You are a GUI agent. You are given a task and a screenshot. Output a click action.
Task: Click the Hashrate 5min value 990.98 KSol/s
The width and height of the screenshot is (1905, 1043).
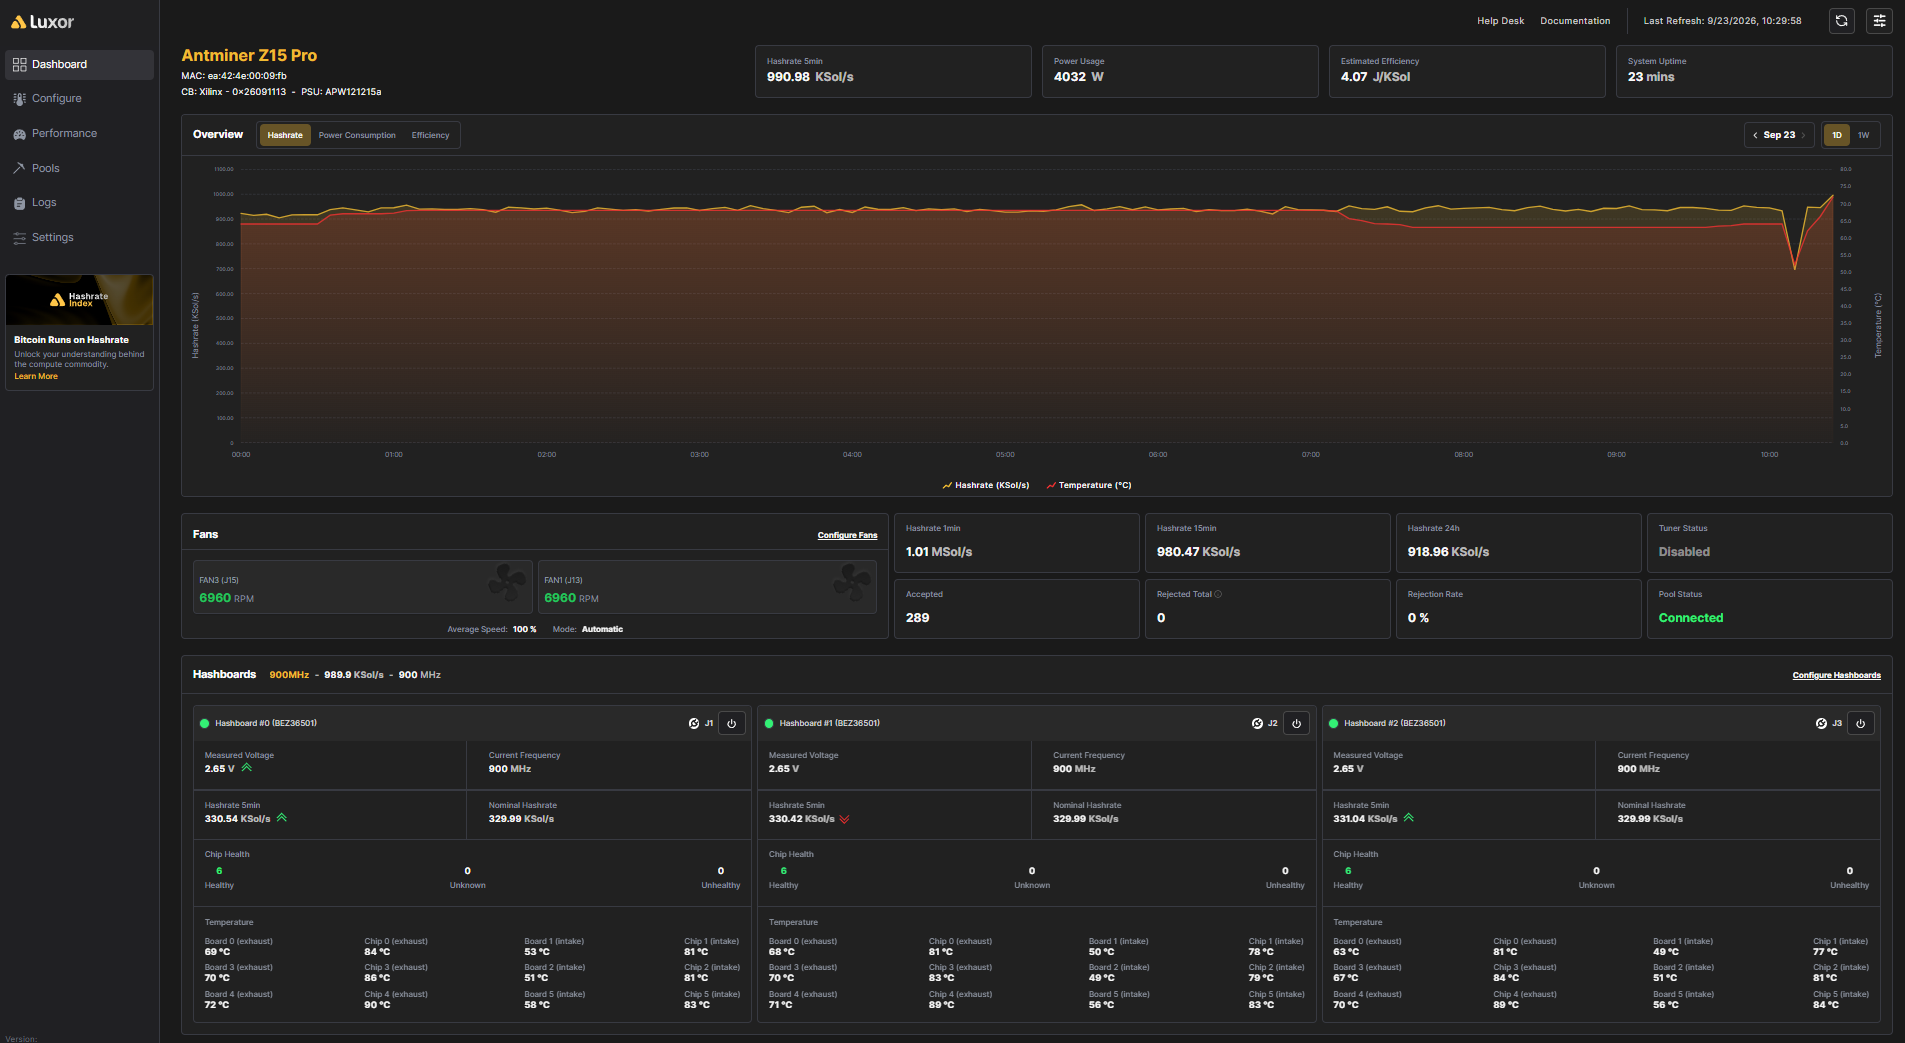810,77
